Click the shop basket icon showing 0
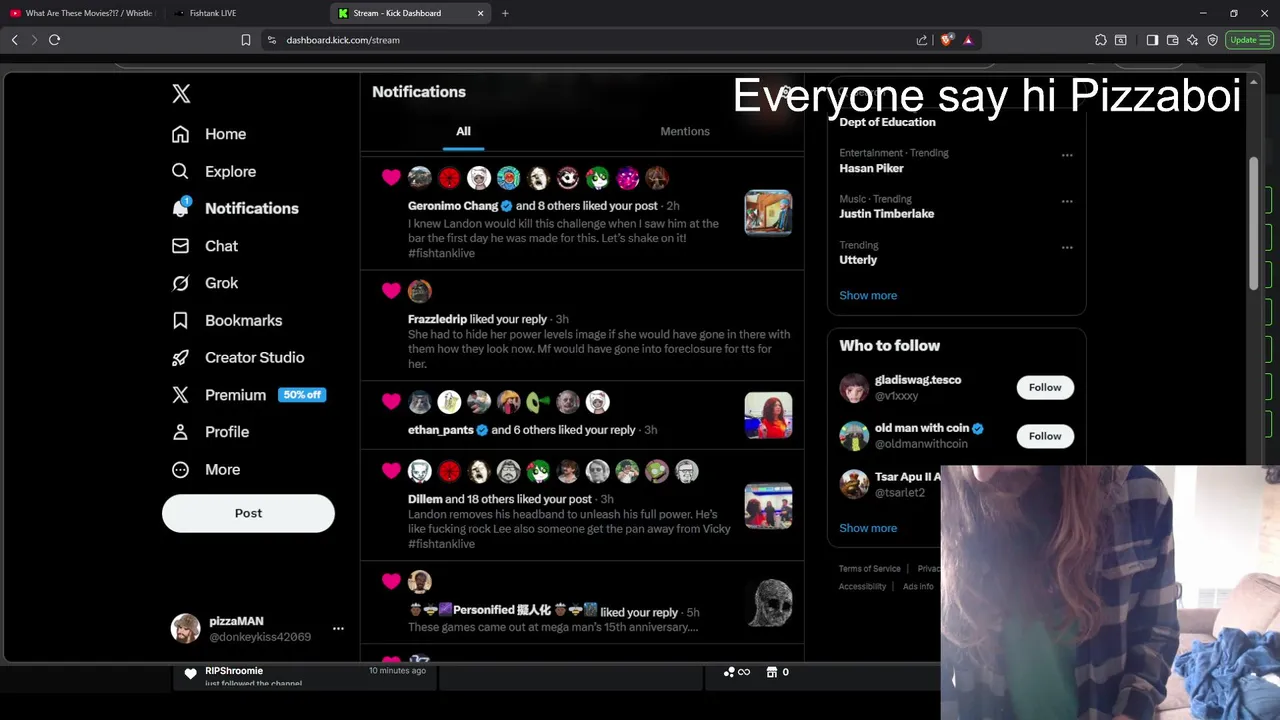The image size is (1280, 720). tap(772, 672)
